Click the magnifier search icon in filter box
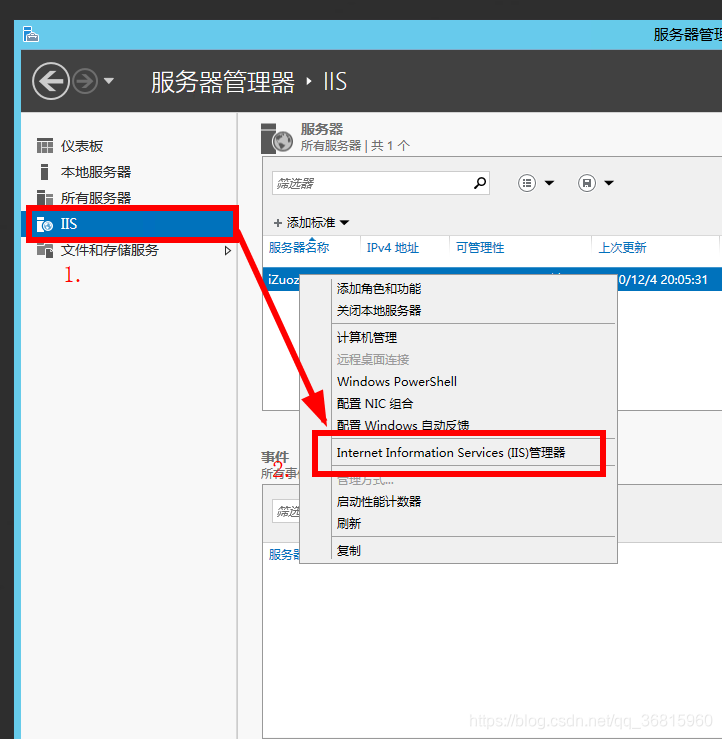722x739 pixels. point(480,183)
